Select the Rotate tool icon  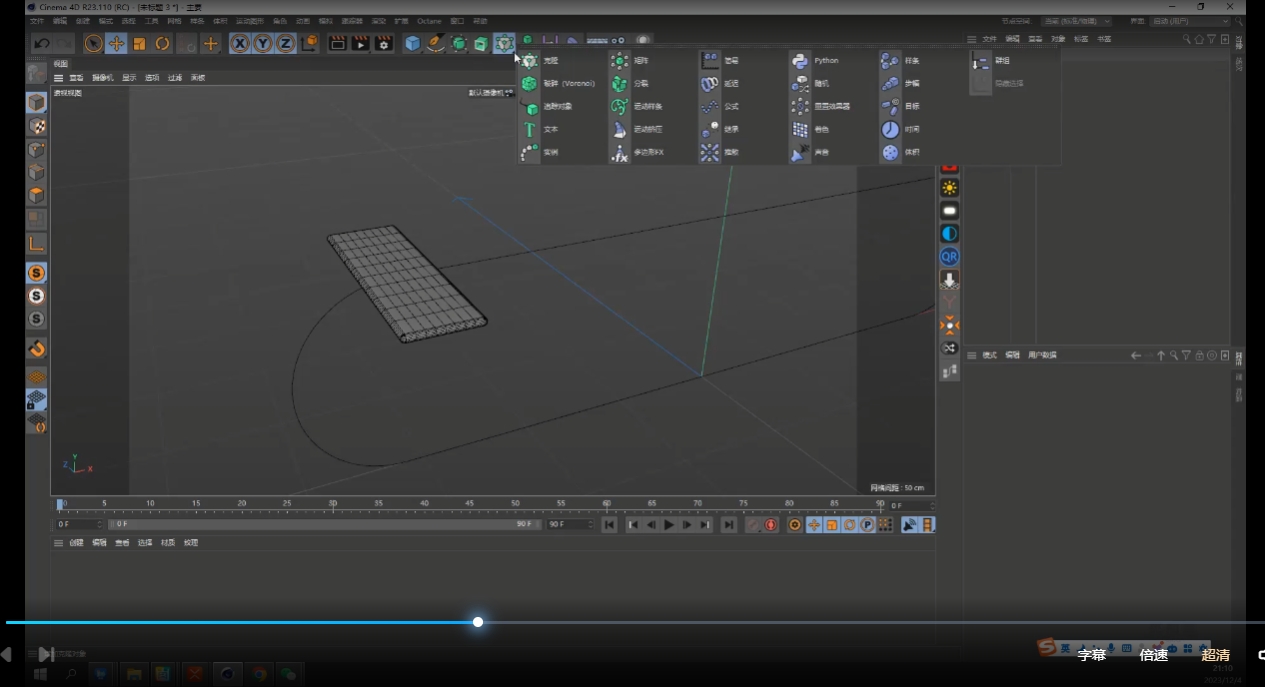(162, 43)
